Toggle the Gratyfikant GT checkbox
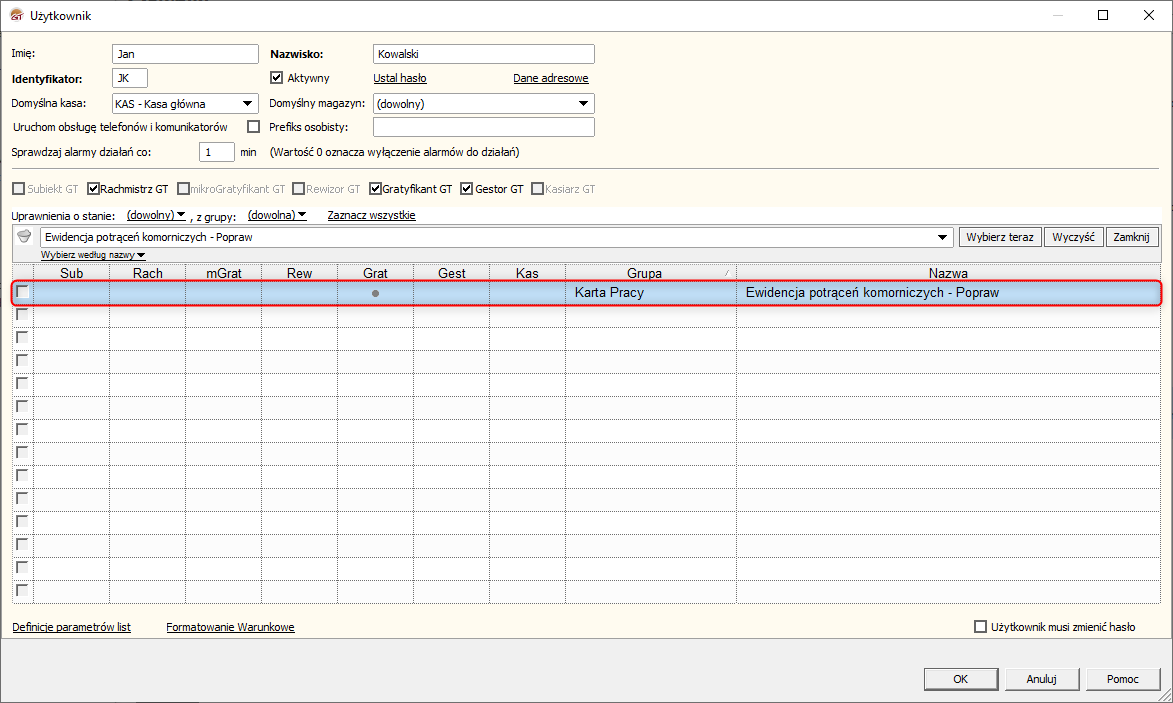 tap(376, 188)
